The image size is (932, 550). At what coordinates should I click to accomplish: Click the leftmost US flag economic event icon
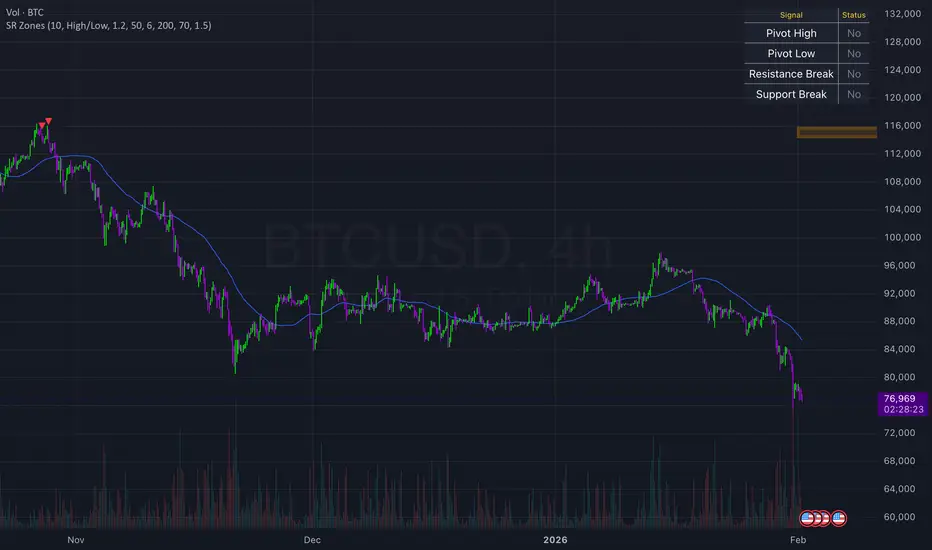coord(809,518)
